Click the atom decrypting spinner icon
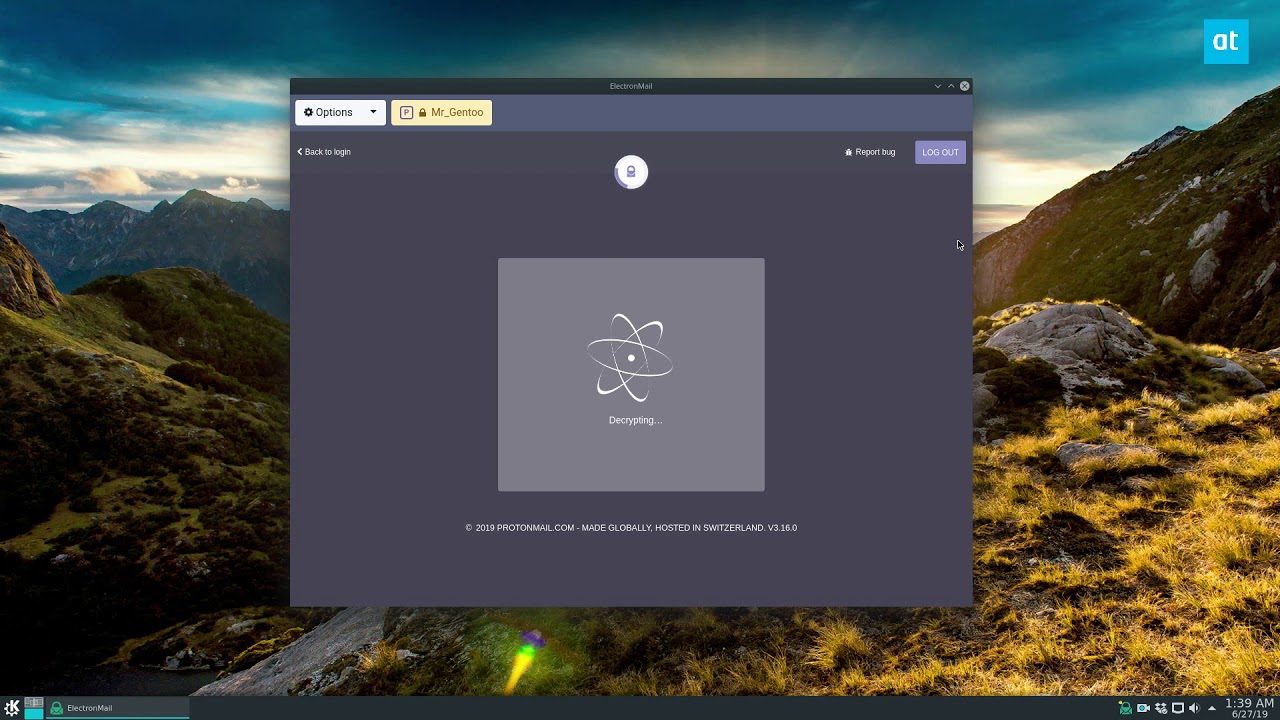 click(x=630, y=358)
